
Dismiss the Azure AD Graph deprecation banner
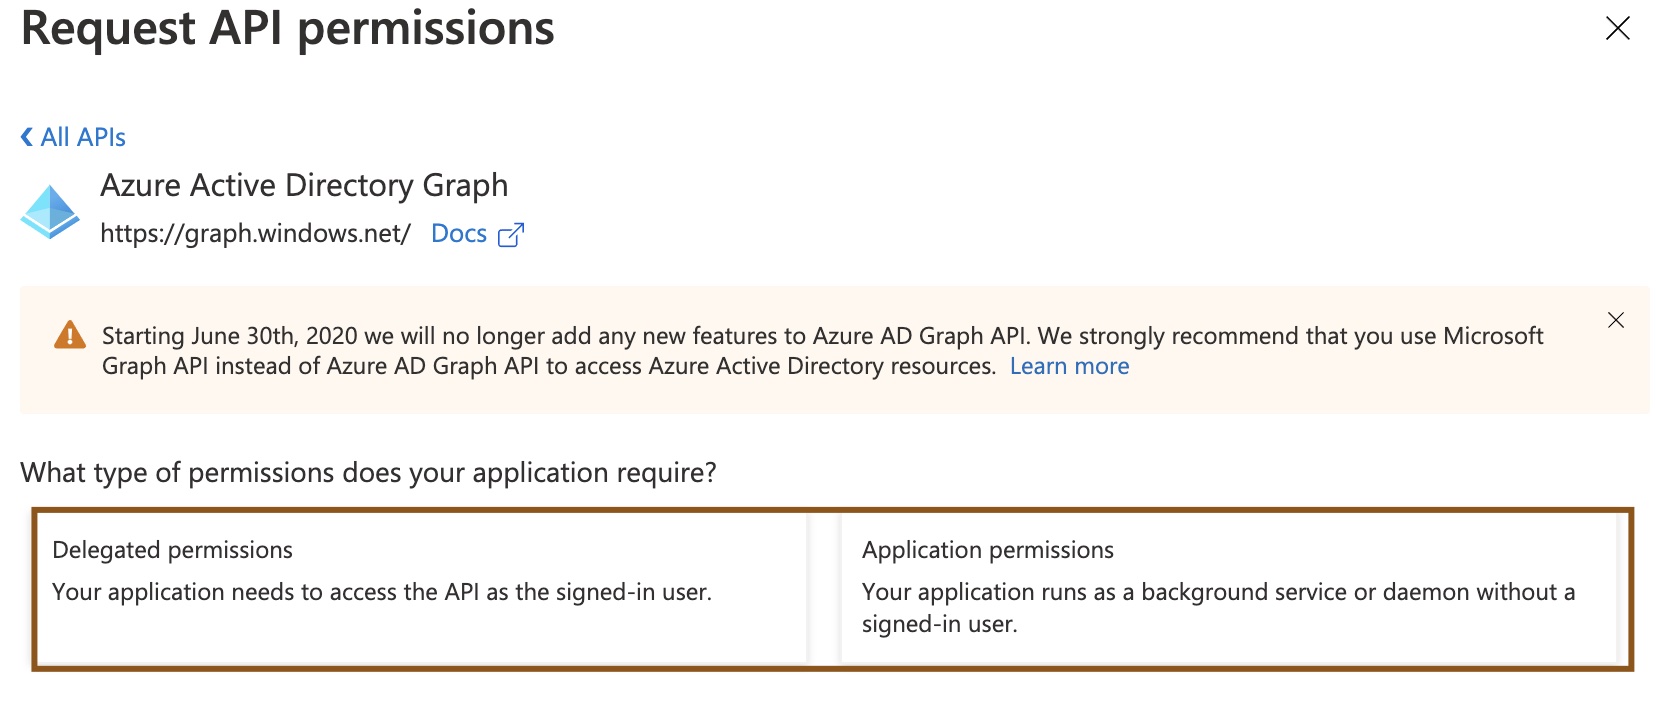(x=1616, y=320)
